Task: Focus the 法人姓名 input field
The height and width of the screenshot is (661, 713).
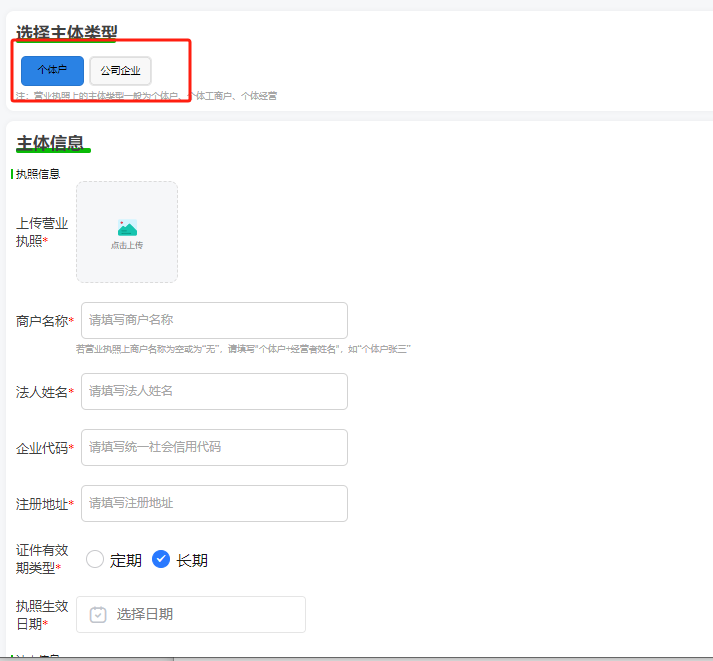Action: (214, 391)
